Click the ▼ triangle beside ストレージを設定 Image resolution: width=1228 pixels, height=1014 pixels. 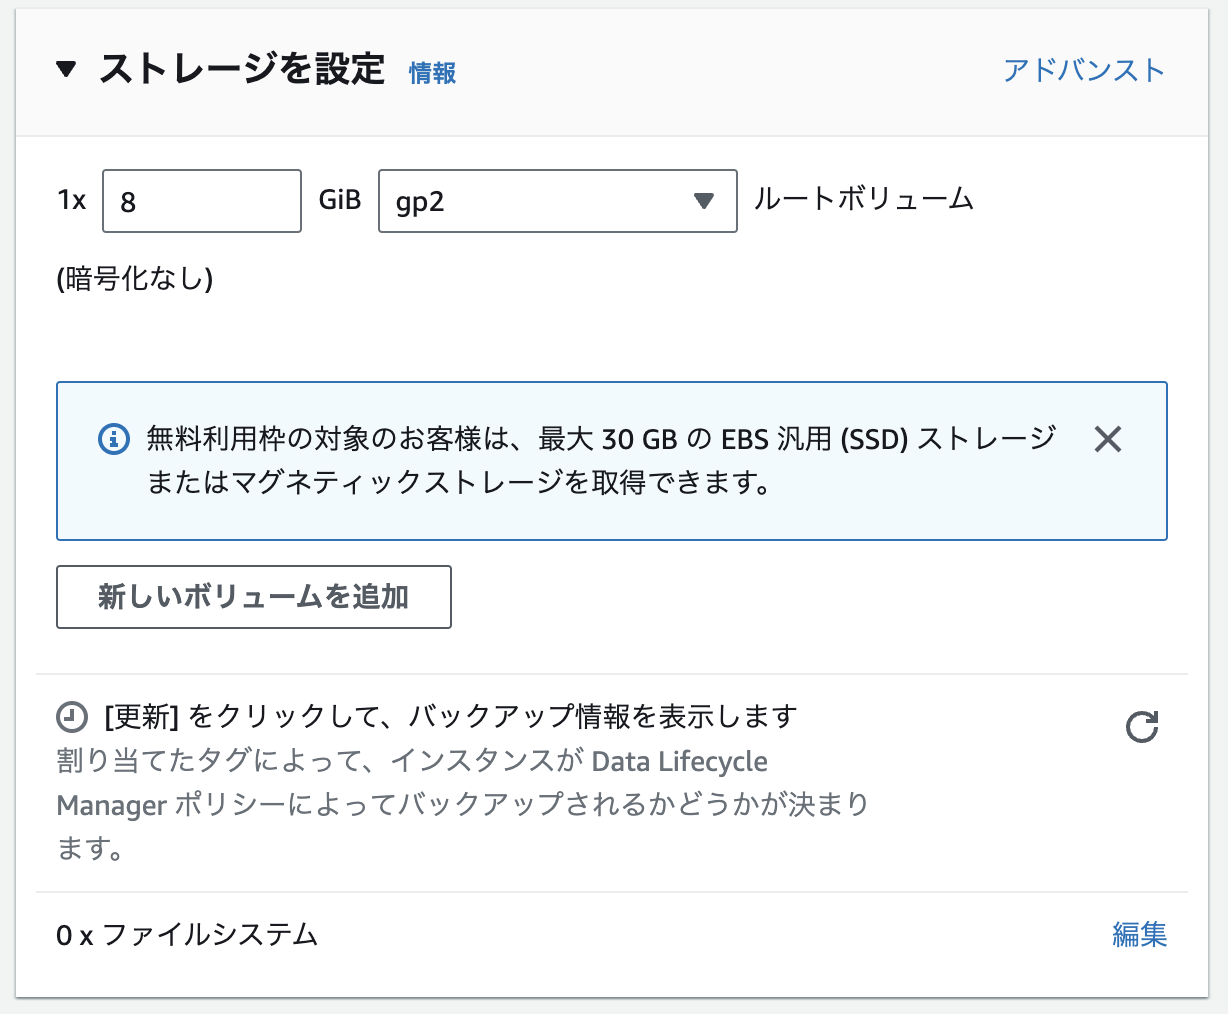[65, 70]
